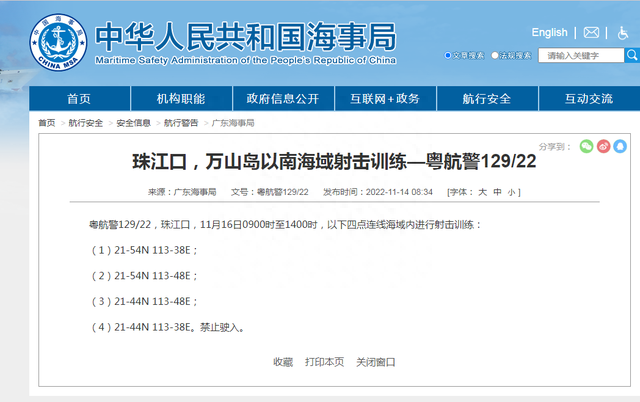Open the email envelope icon
The width and height of the screenshot is (640, 402).
pos(591,33)
